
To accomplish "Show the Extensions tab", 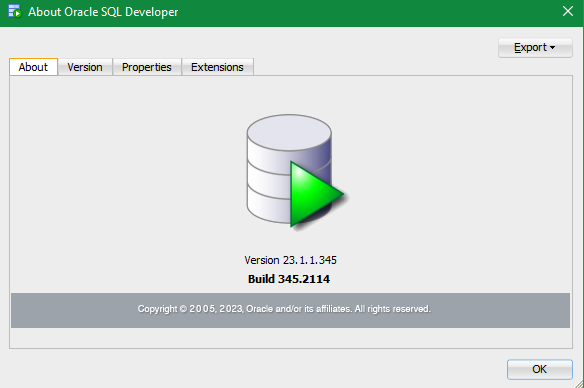I will click(x=217, y=67).
